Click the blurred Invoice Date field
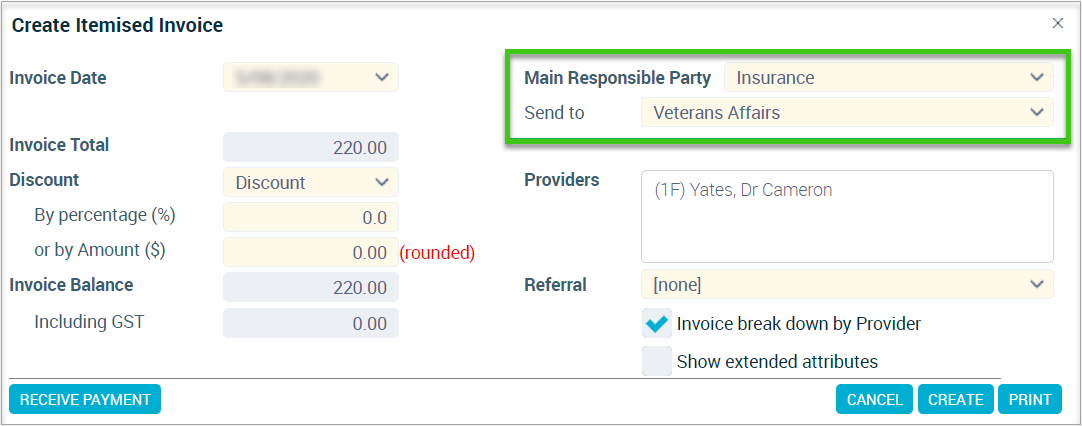The image size is (1082, 426). pyautogui.click(x=311, y=77)
